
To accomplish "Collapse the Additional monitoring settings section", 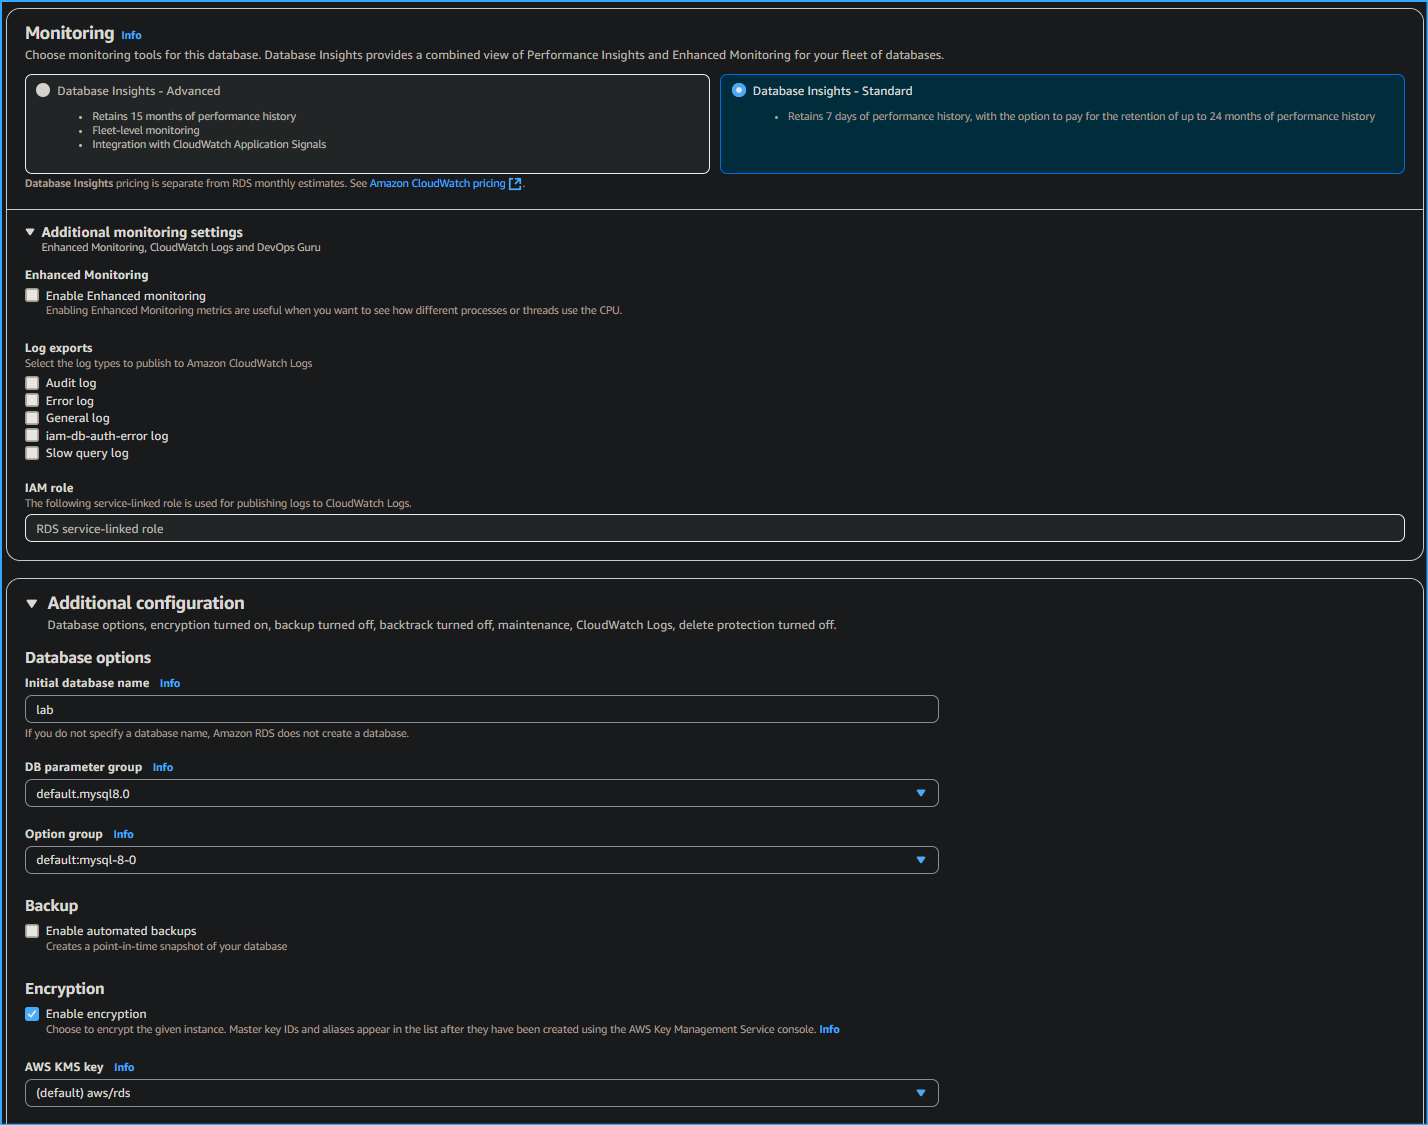I will pyautogui.click(x=31, y=231).
